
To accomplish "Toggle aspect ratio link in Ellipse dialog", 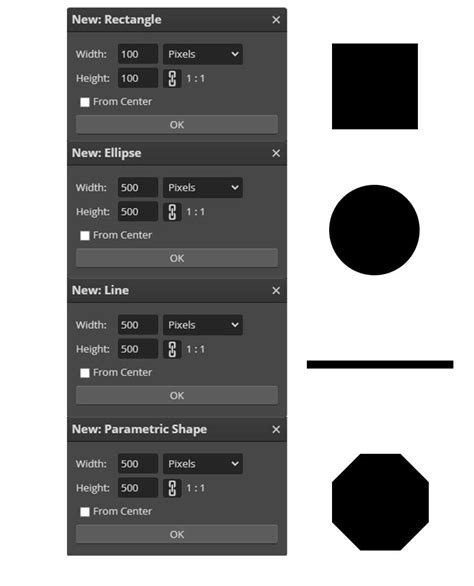I will tap(172, 212).
